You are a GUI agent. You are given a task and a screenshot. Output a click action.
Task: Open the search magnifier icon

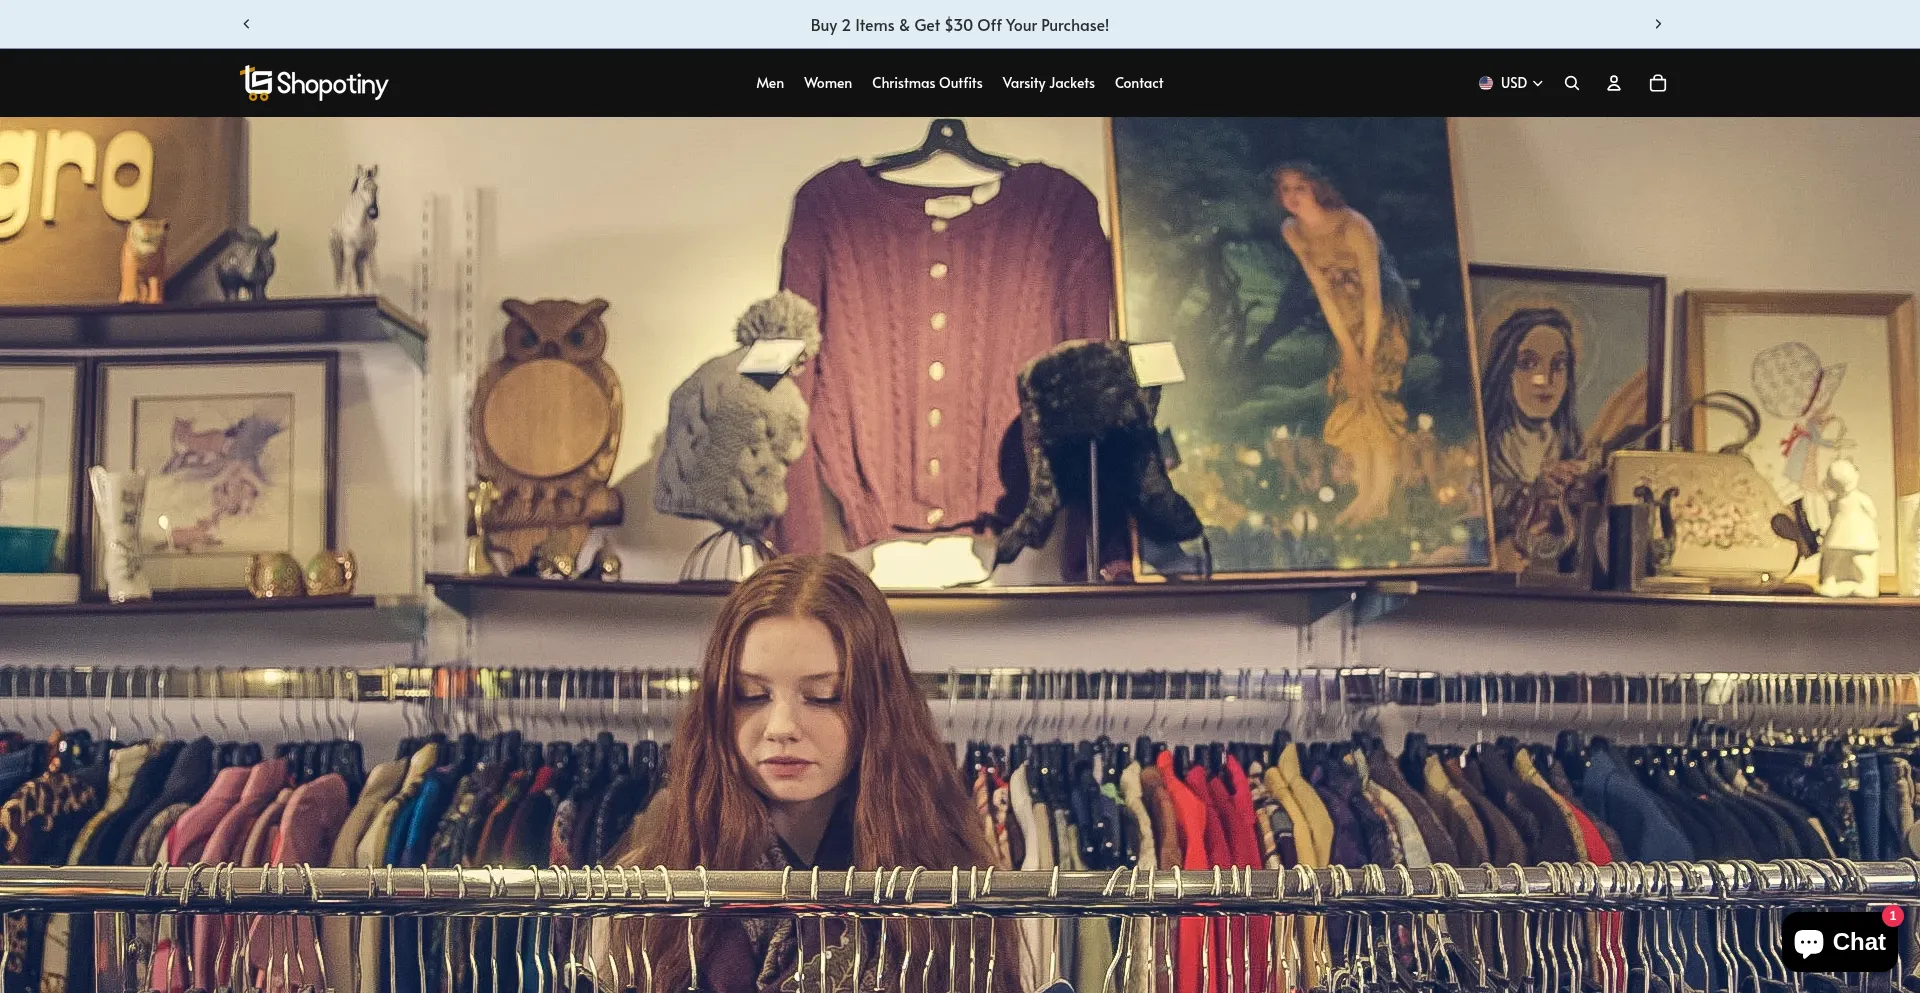click(x=1571, y=83)
